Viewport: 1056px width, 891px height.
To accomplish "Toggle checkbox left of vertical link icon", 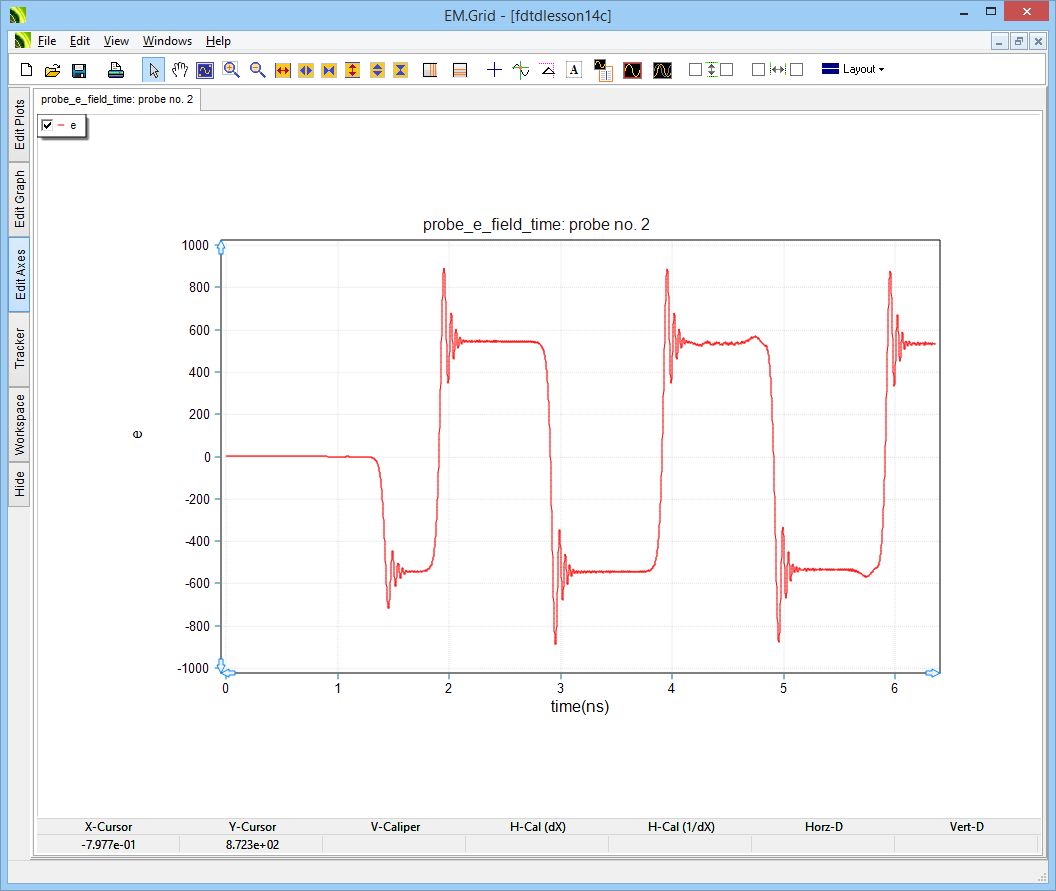I will pyautogui.click(x=695, y=70).
